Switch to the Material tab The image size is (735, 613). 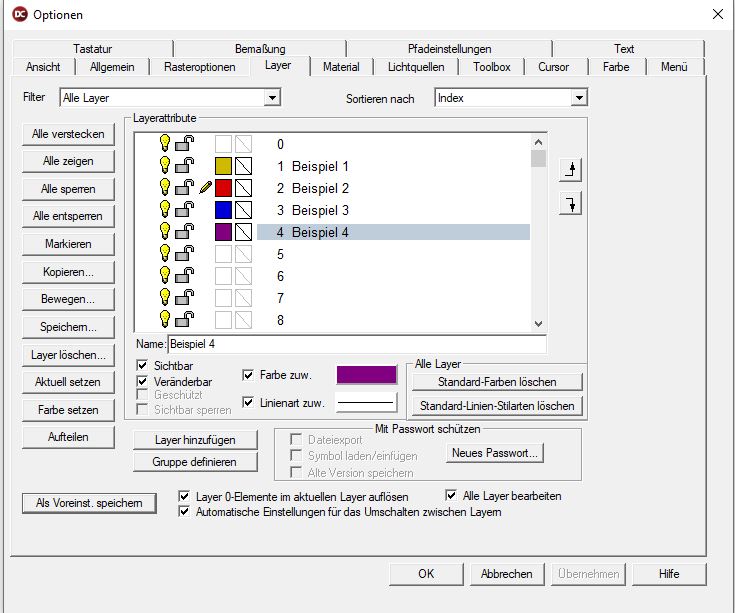[x=341, y=67]
